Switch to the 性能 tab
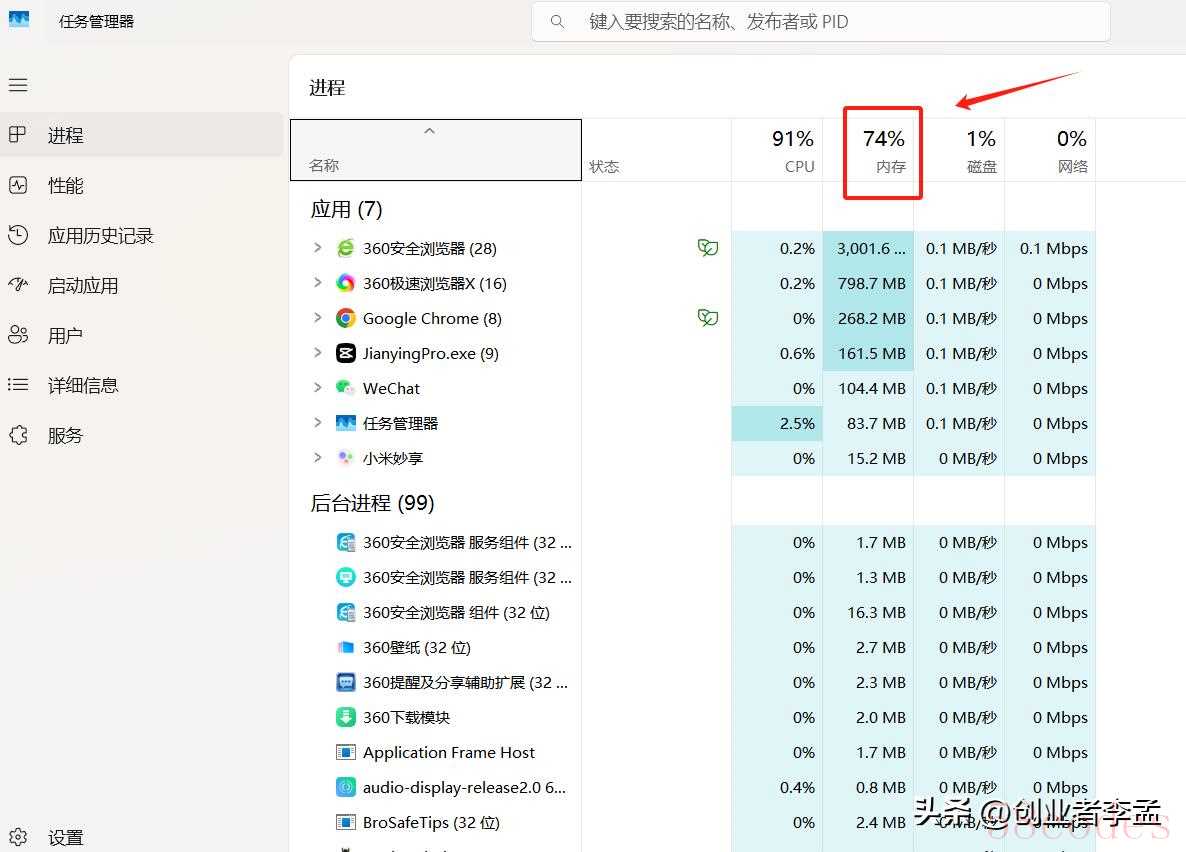Viewport: 1186px width, 852px height. [142, 185]
